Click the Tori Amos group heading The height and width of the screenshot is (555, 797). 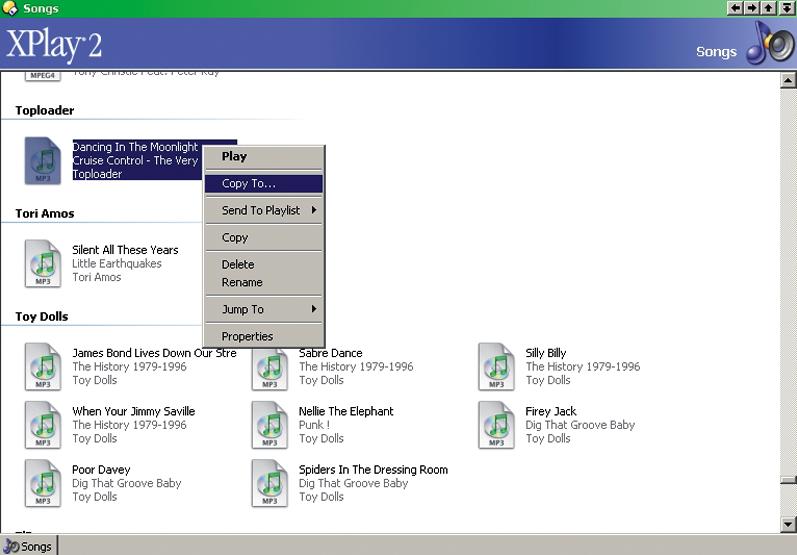click(45, 213)
